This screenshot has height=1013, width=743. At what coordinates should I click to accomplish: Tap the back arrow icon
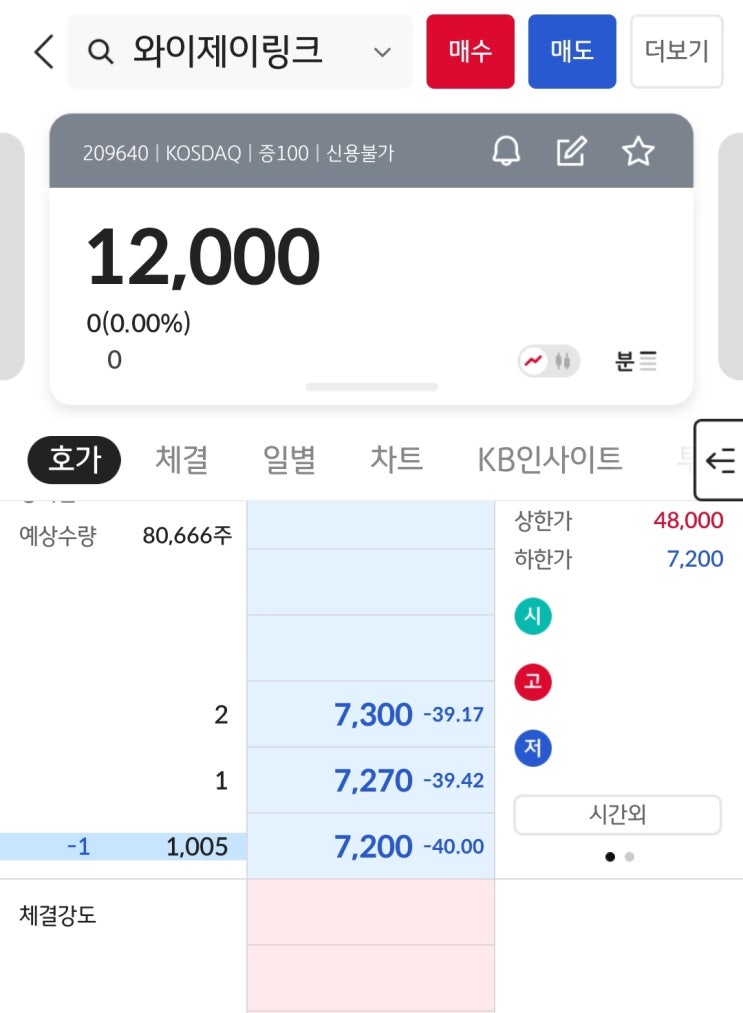coord(44,52)
